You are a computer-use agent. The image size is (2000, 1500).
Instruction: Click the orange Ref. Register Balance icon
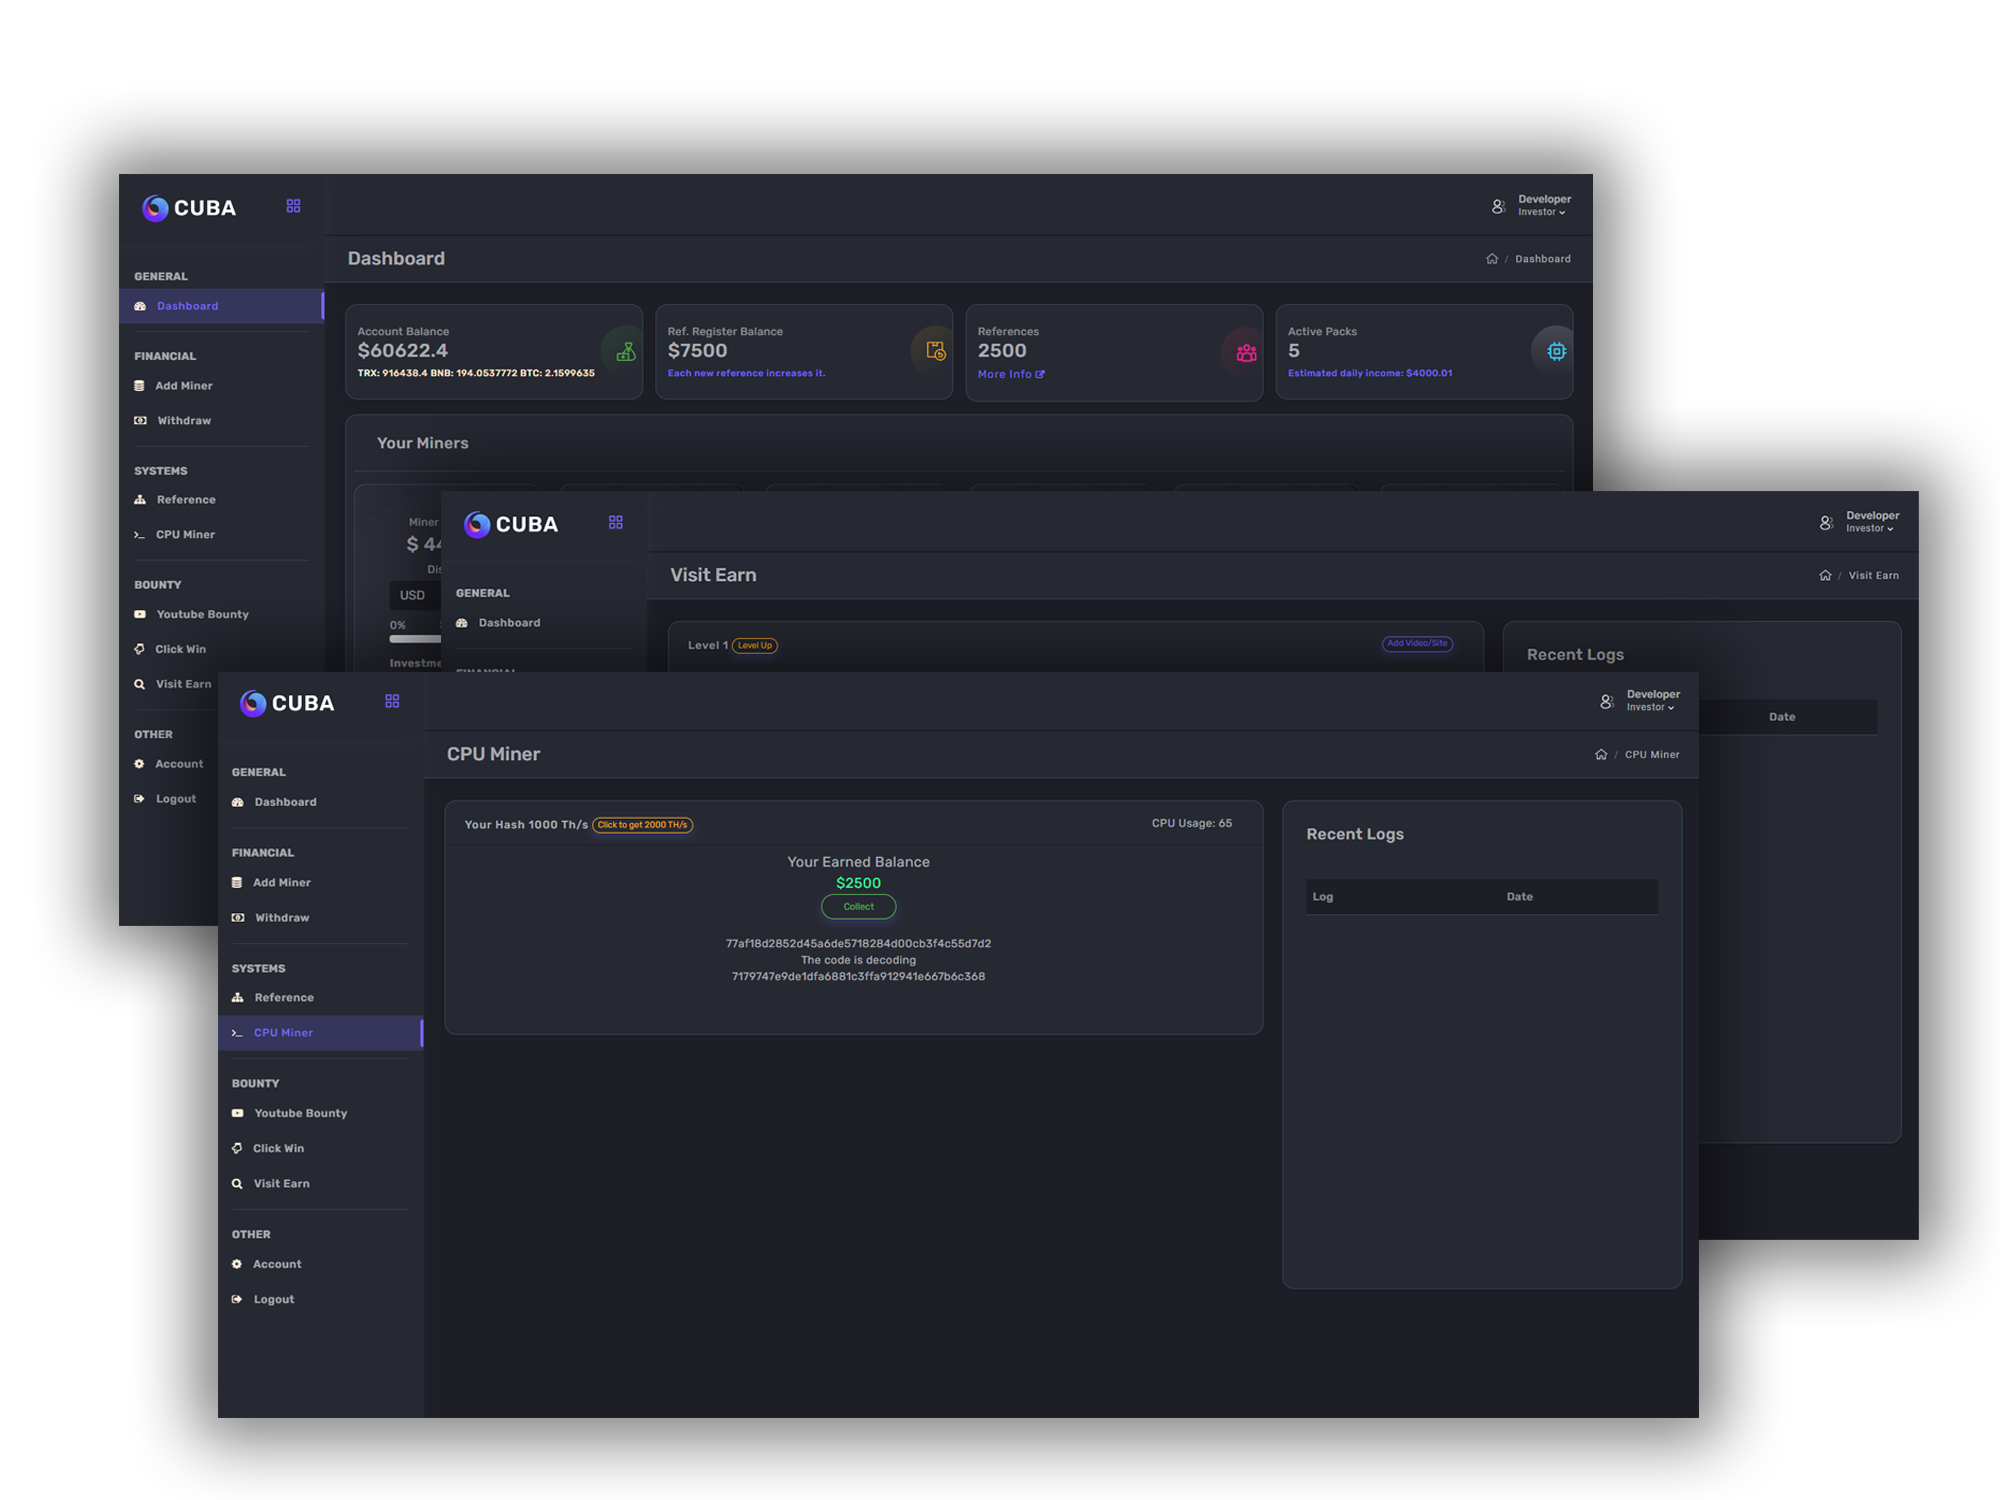(x=935, y=351)
